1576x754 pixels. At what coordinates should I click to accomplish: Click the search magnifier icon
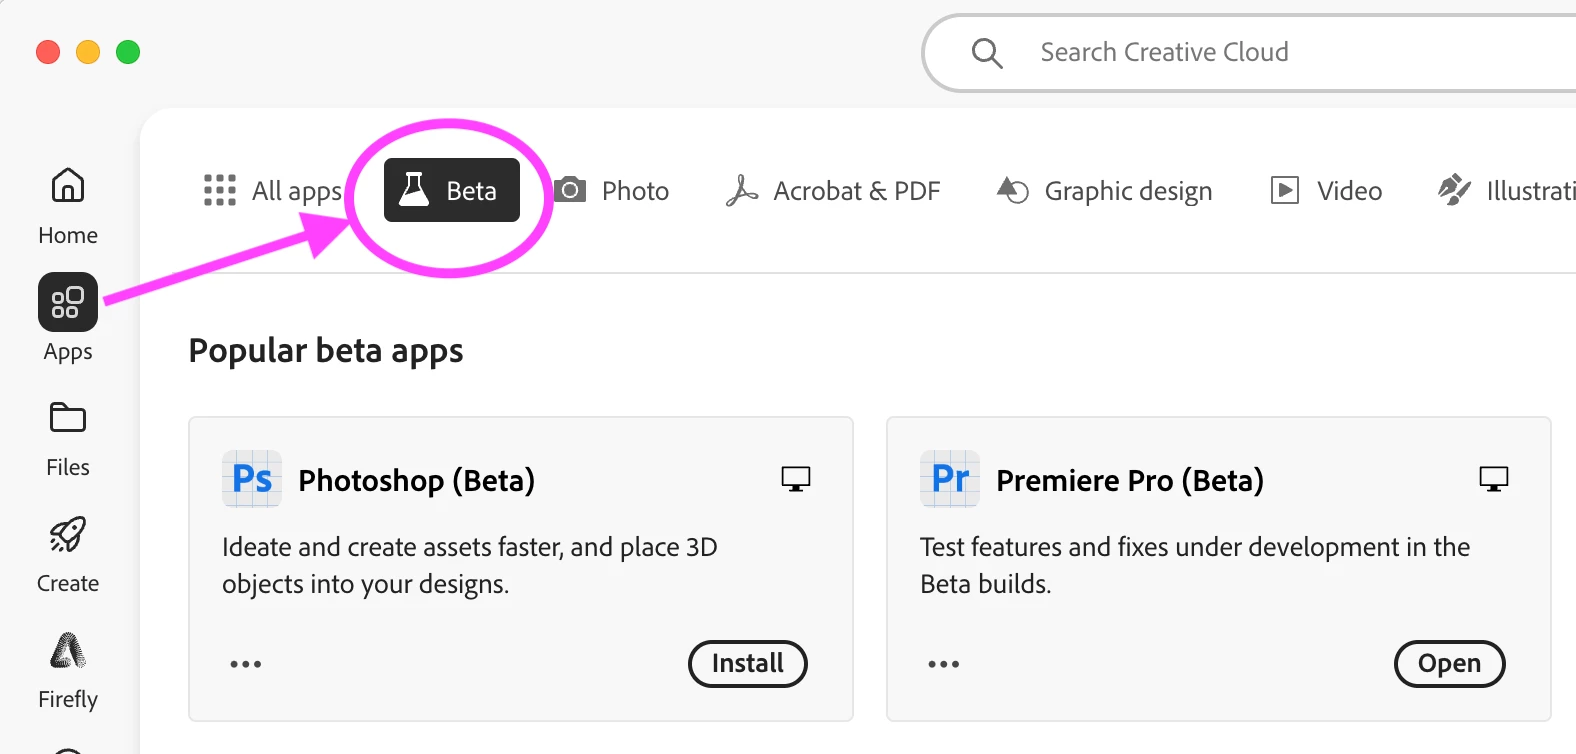(x=987, y=53)
